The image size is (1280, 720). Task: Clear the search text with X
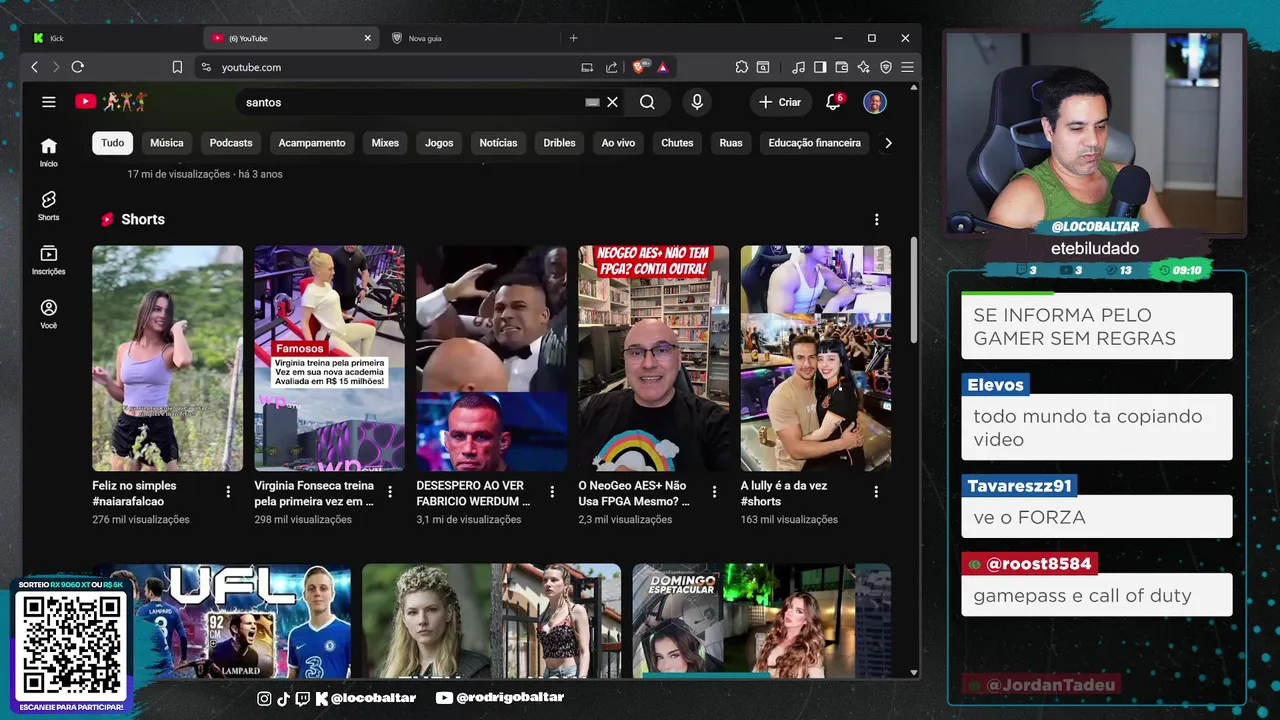613,102
